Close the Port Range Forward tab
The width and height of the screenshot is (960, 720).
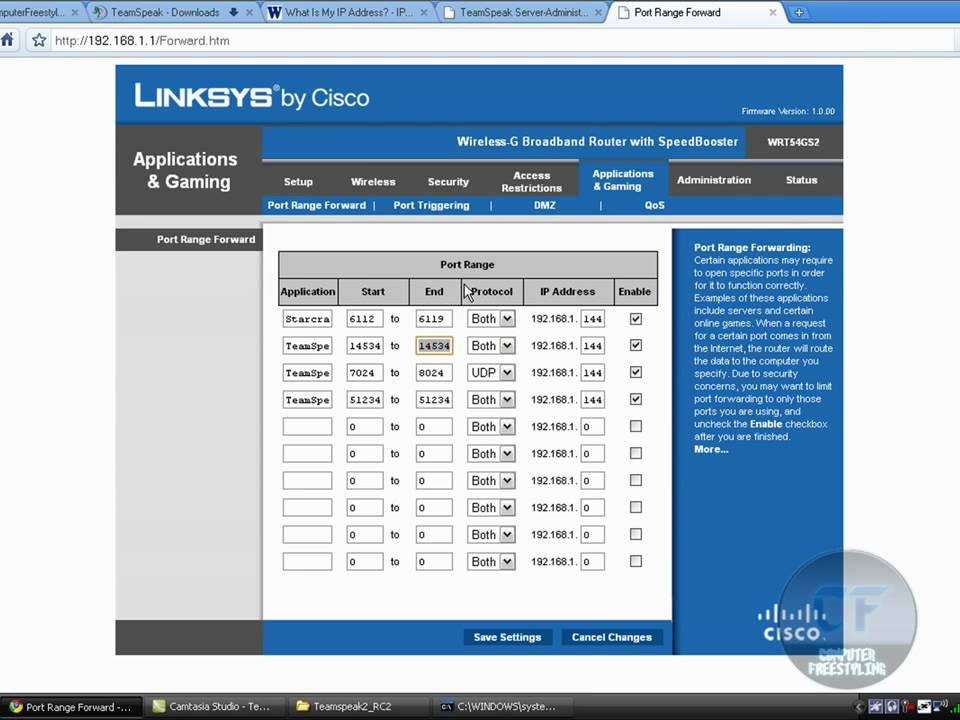pos(773,12)
